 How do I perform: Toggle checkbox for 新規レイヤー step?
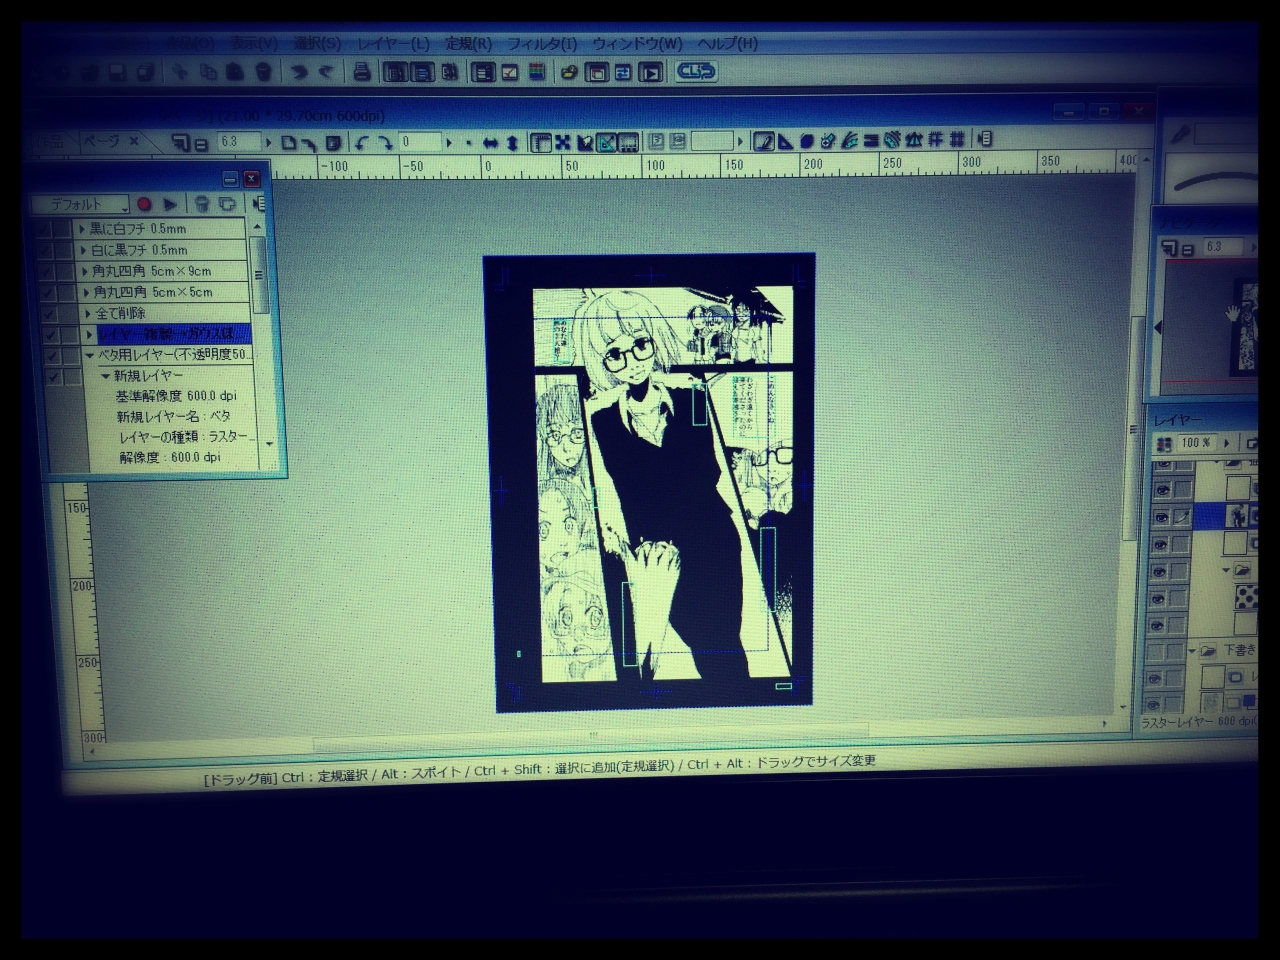pos(54,377)
